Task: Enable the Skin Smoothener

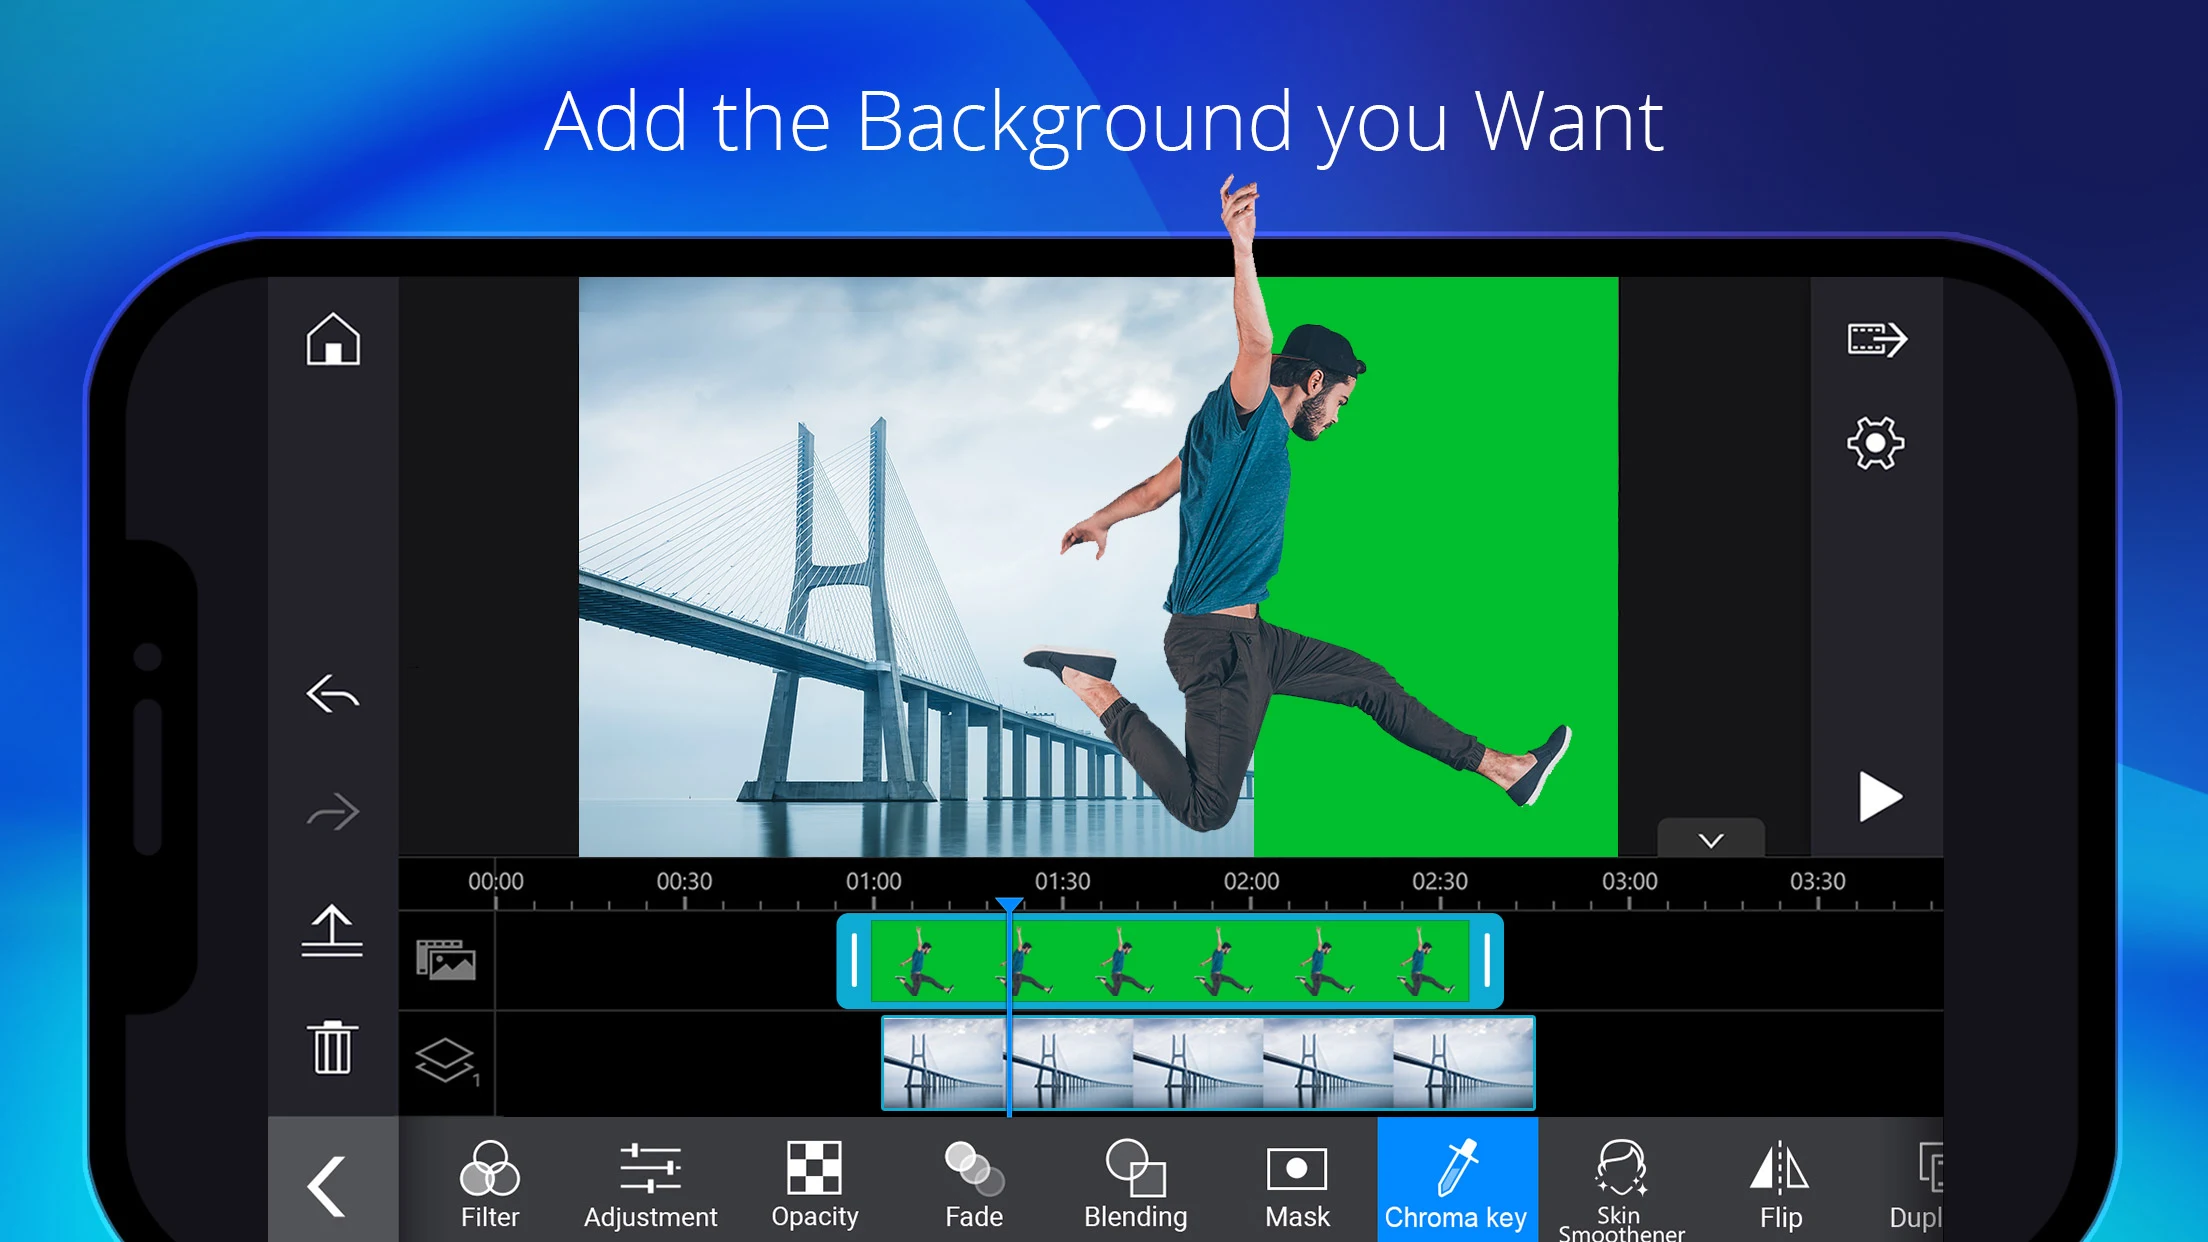Action: [x=1620, y=1185]
